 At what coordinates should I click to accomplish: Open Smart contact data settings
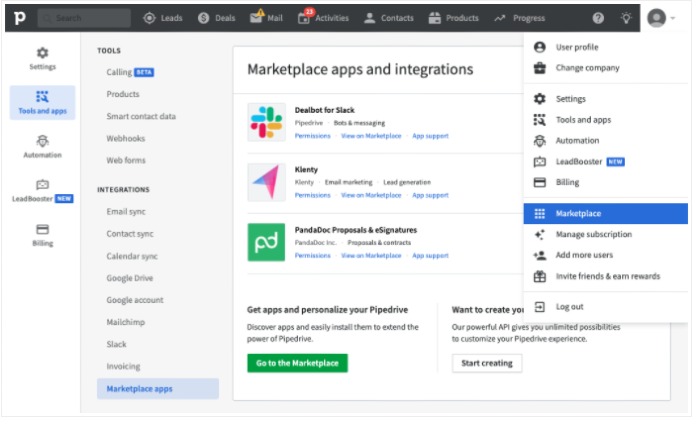pos(141,116)
